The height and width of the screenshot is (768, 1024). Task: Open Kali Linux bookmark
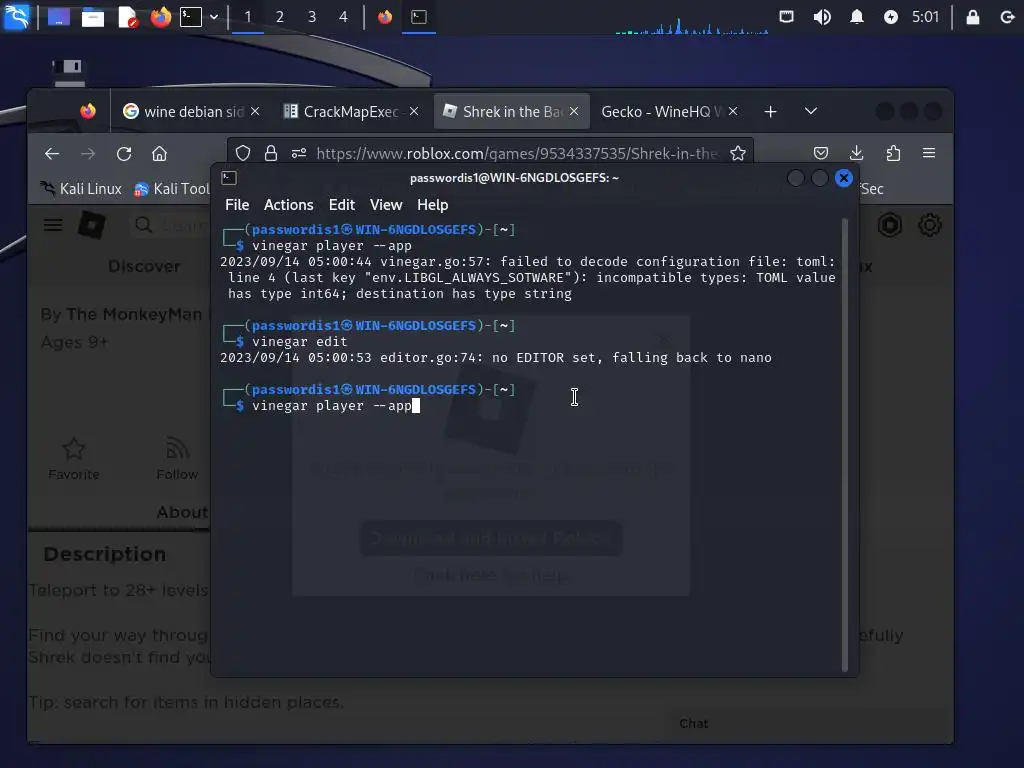pos(81,189)
